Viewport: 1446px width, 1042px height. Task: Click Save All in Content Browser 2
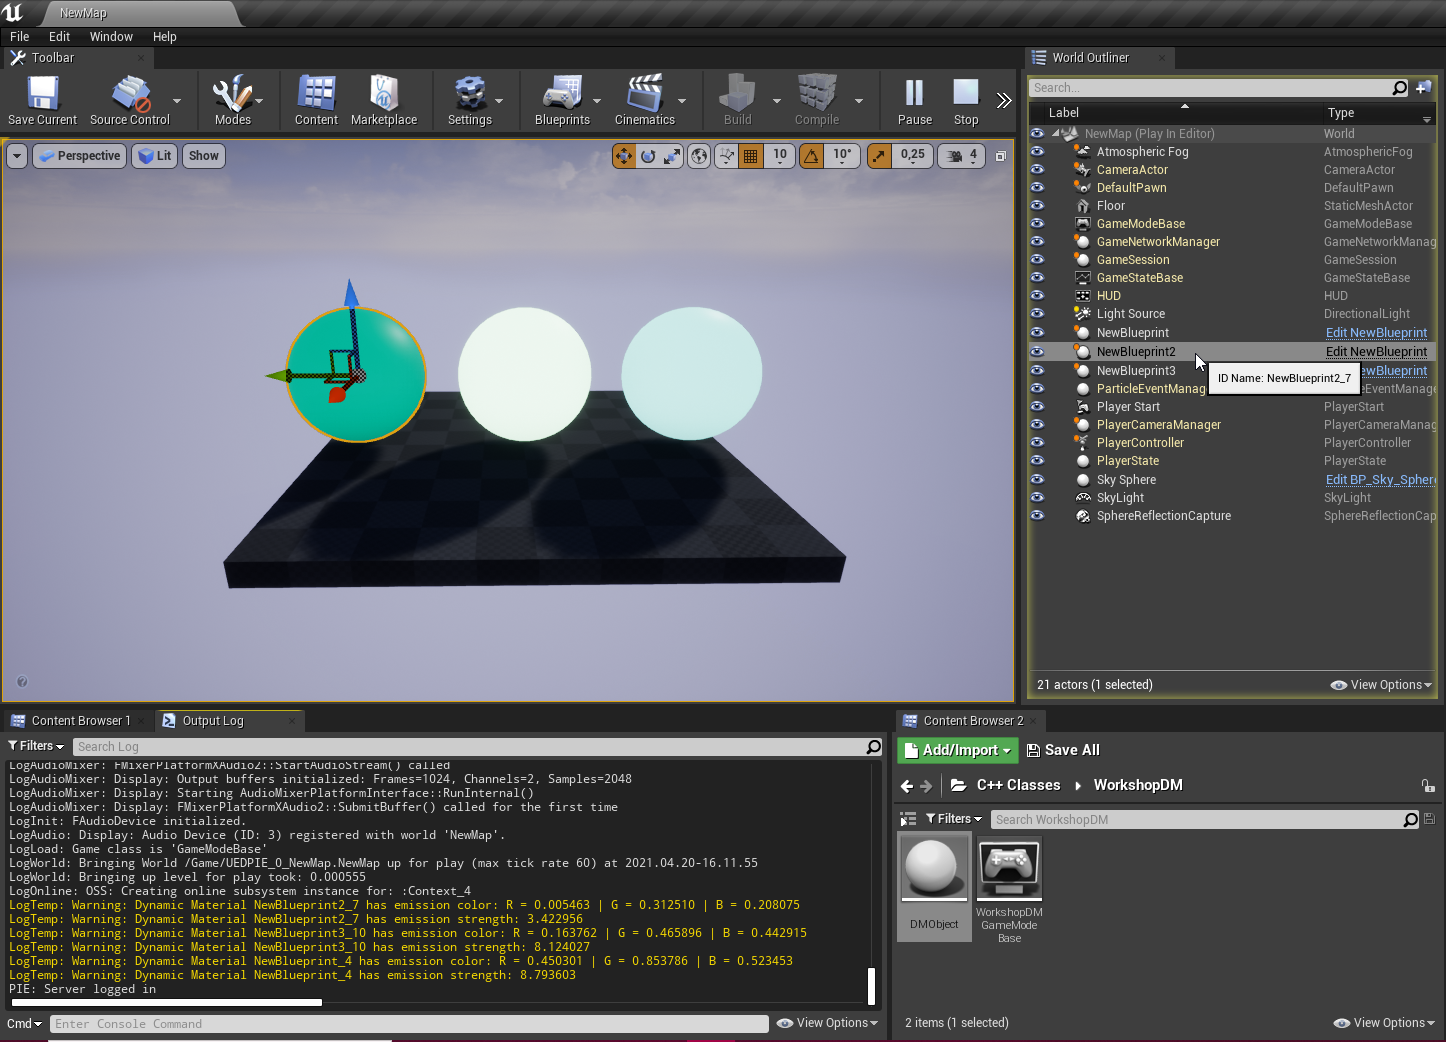[1064, 750]
